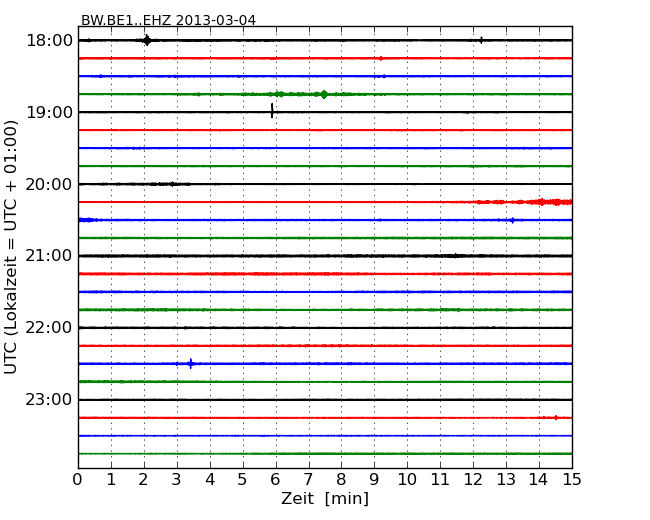Click x-axis tick label 4

point(210,479)
